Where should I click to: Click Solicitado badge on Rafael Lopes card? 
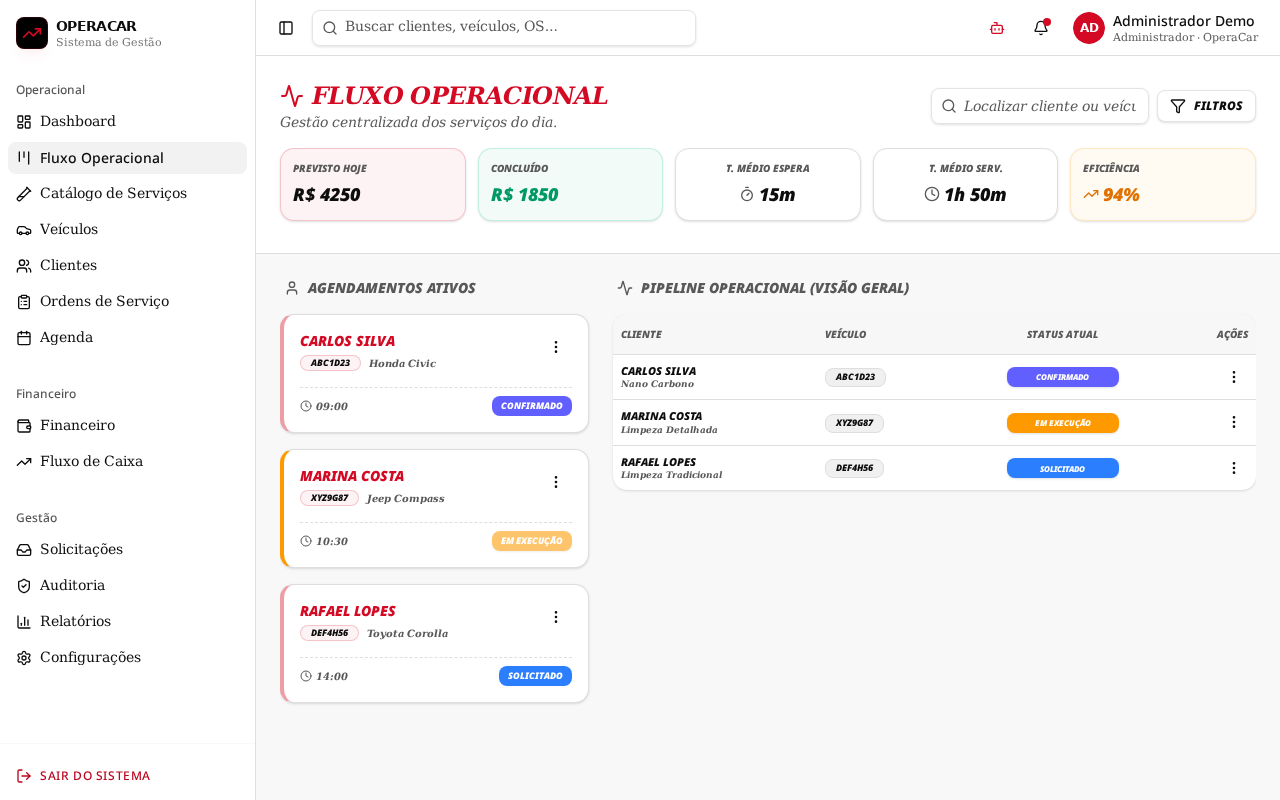[x=535, y=676]
